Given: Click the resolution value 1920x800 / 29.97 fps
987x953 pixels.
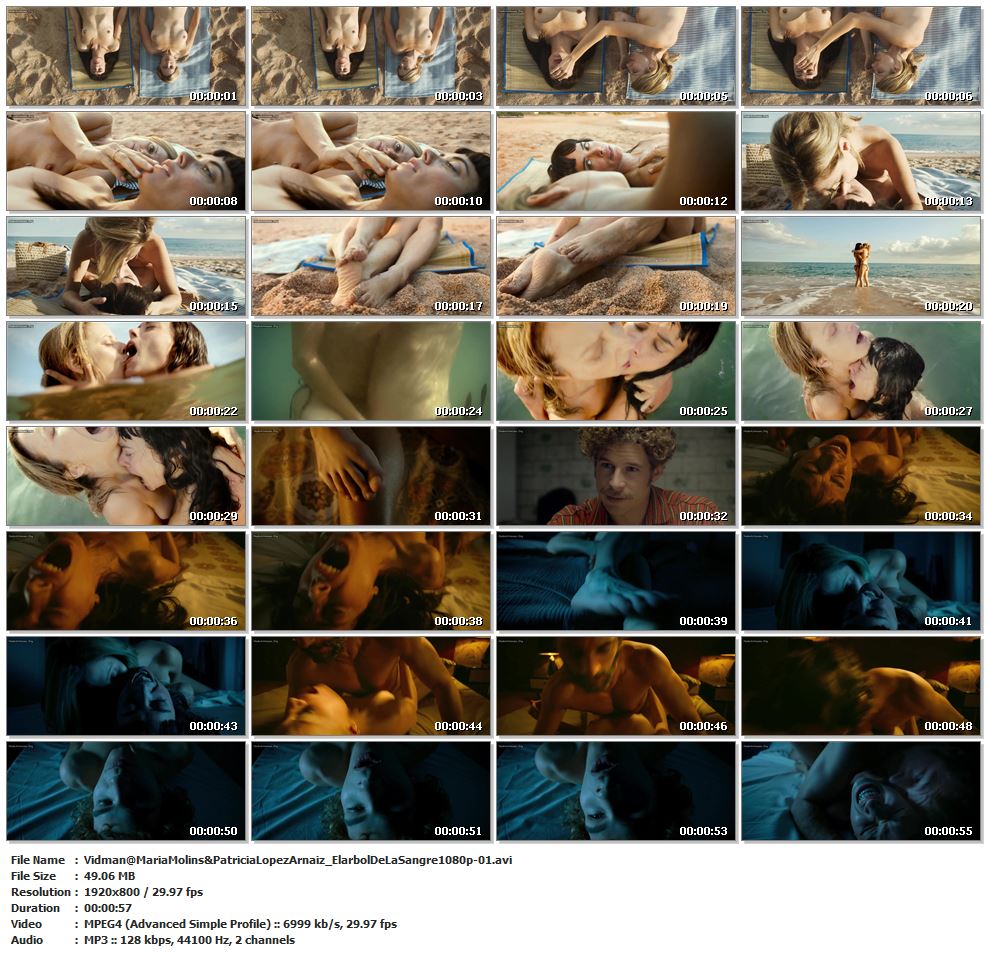Looking at the screenshot, I should [144, 892].
